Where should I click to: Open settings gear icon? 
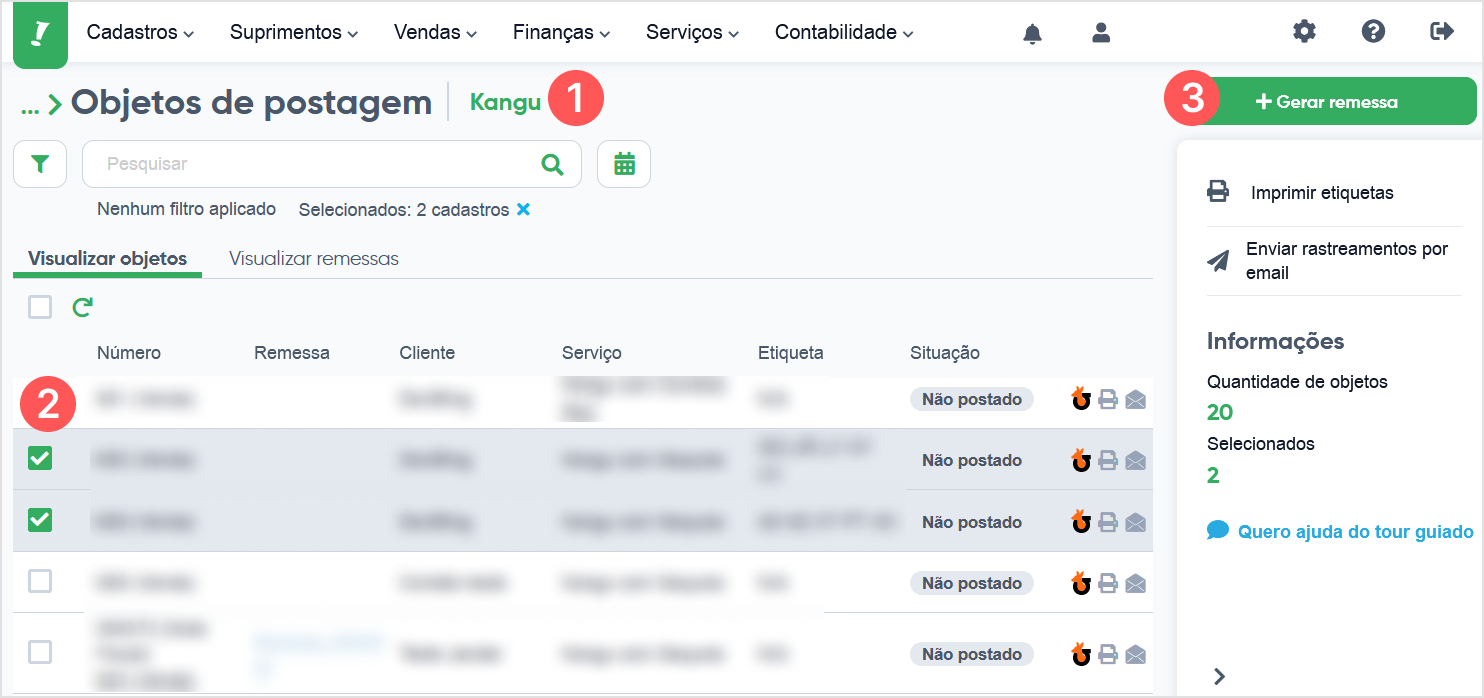pos(1304,32)
